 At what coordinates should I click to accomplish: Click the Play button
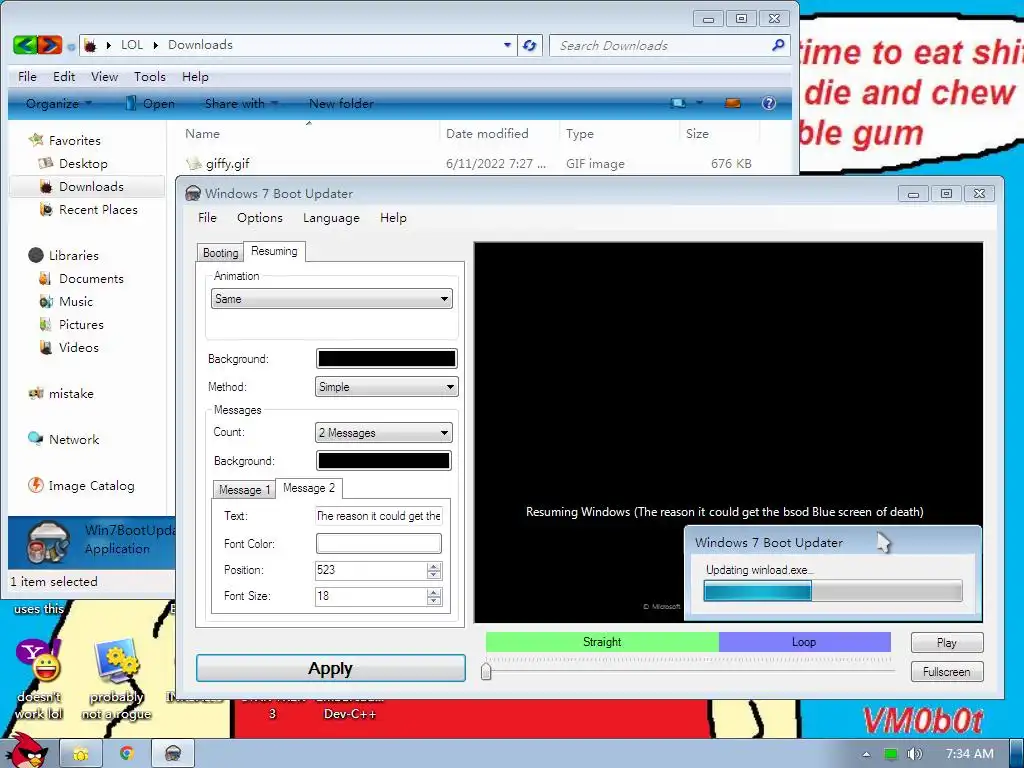point(946,643)
